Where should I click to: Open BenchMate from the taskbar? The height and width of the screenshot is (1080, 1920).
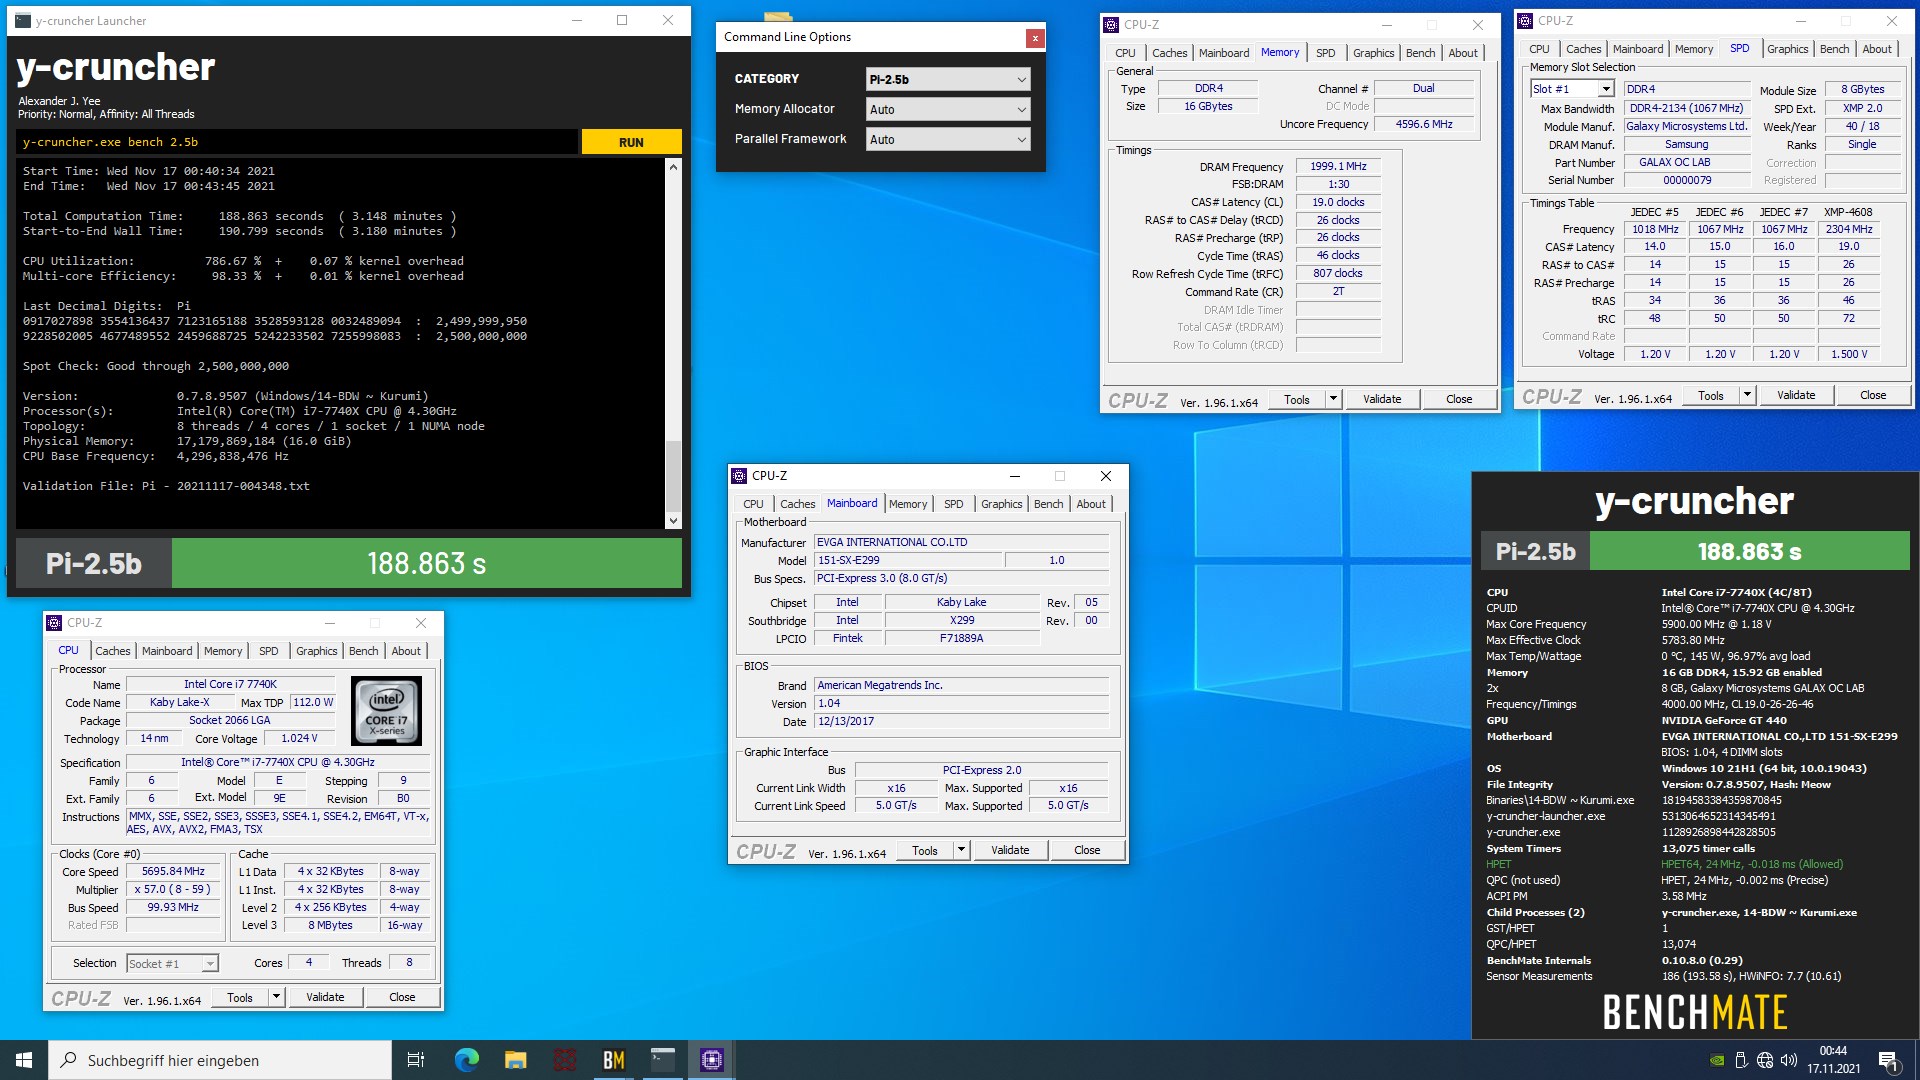point(614,1060)
